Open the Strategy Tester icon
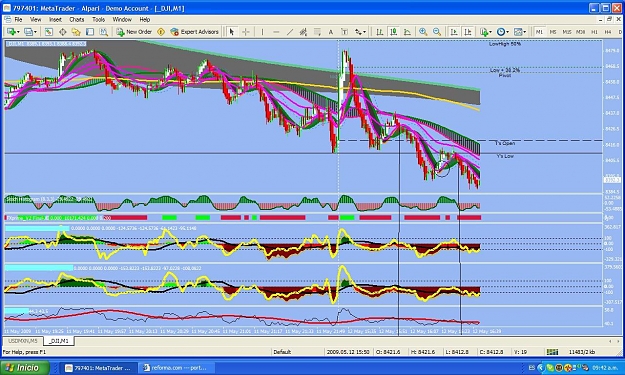 [104, 32]
